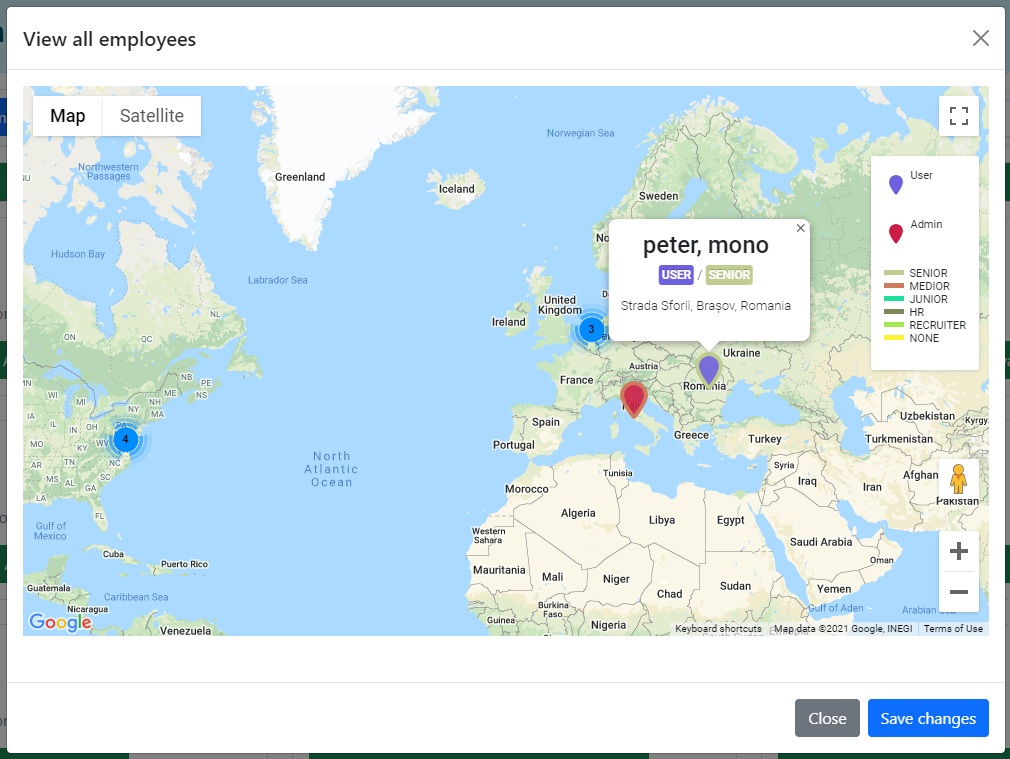Open Keyboard shortcuts link
The image size is (1010, 759).
pos(718,629)
